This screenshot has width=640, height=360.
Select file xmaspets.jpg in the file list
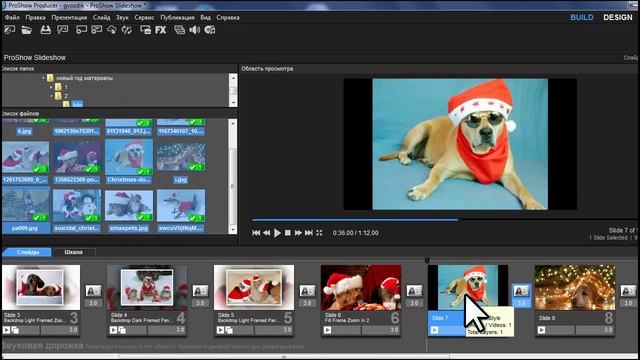[129, 211]
